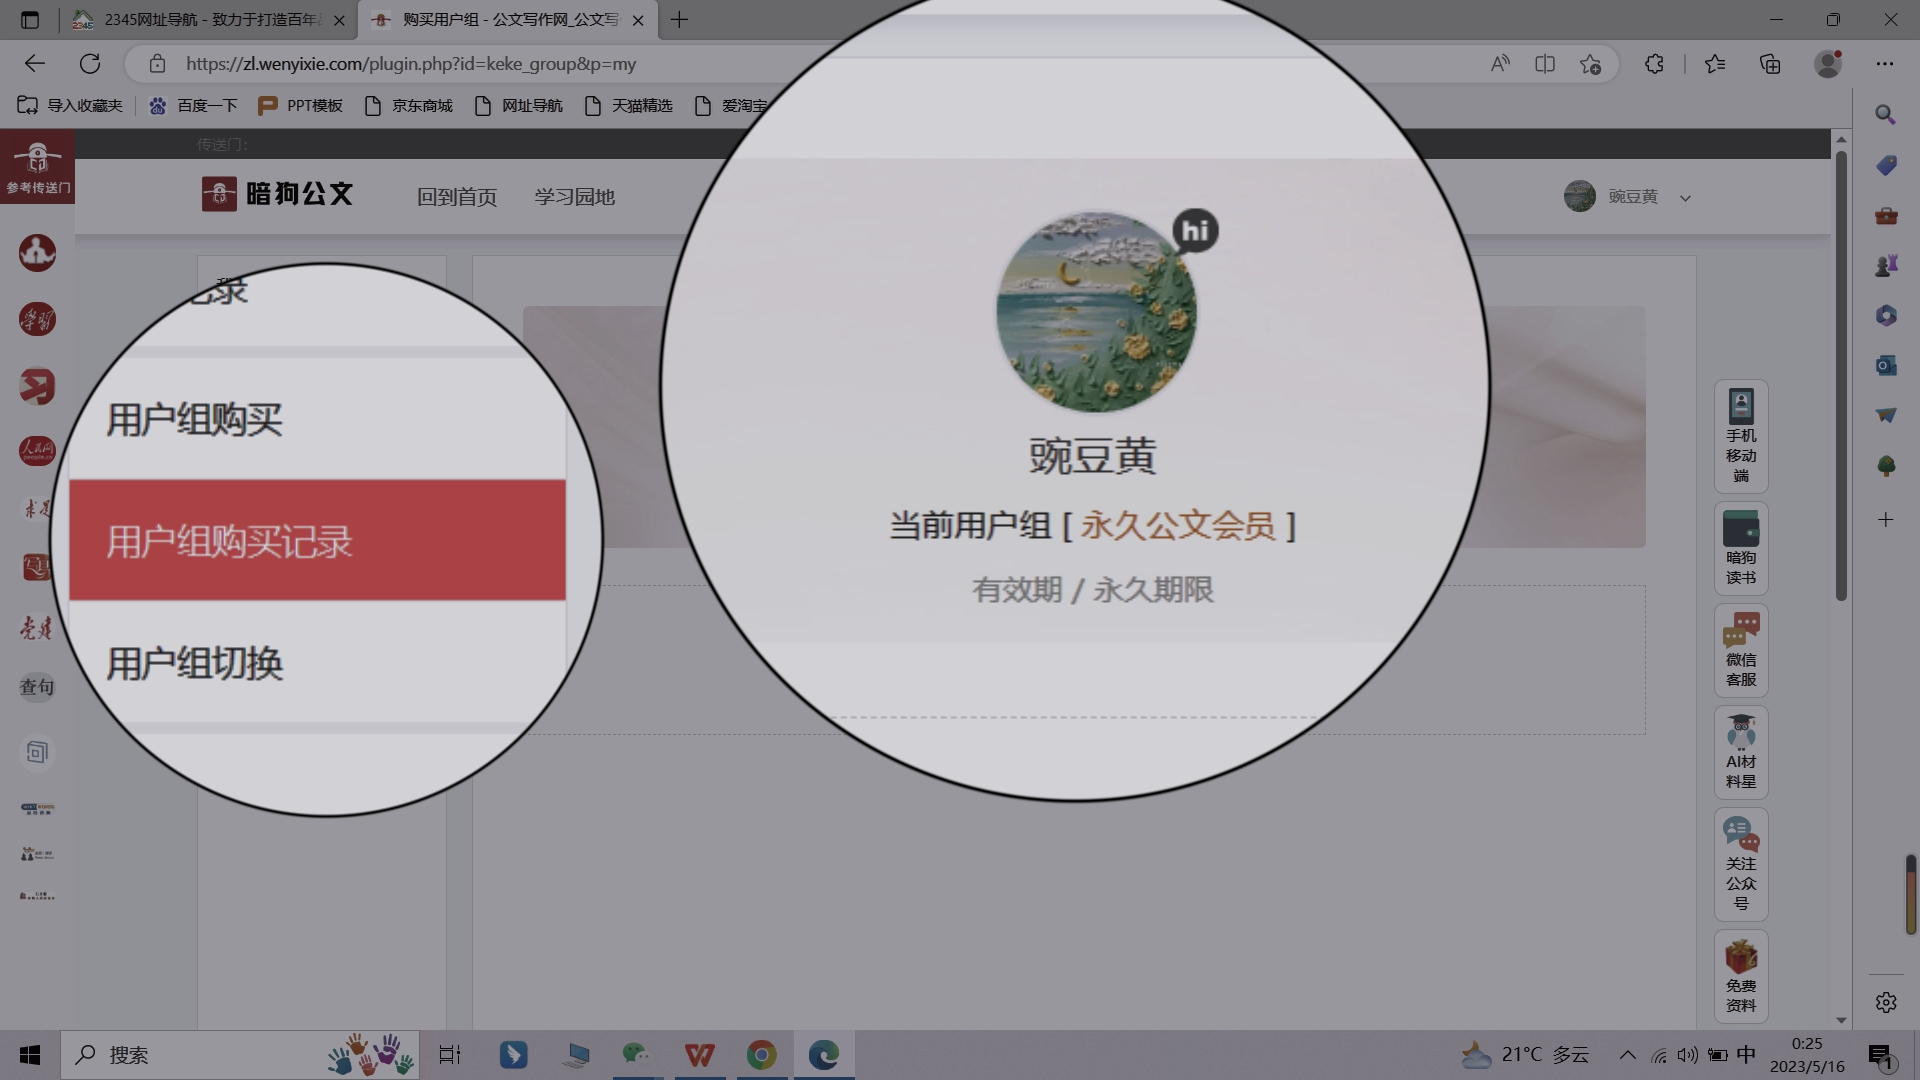Click the Windows taskbar search box
This screenshot has height=1080, width=1920.
click(x=240, y=1055)
